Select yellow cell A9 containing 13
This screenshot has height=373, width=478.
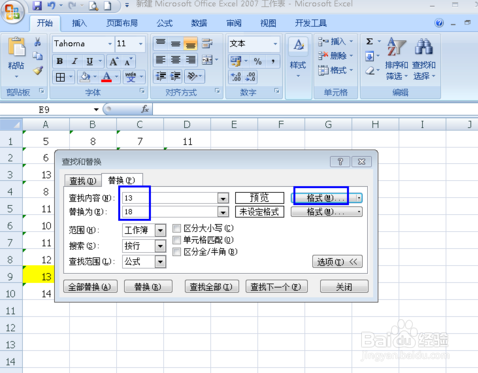(38, 276)
